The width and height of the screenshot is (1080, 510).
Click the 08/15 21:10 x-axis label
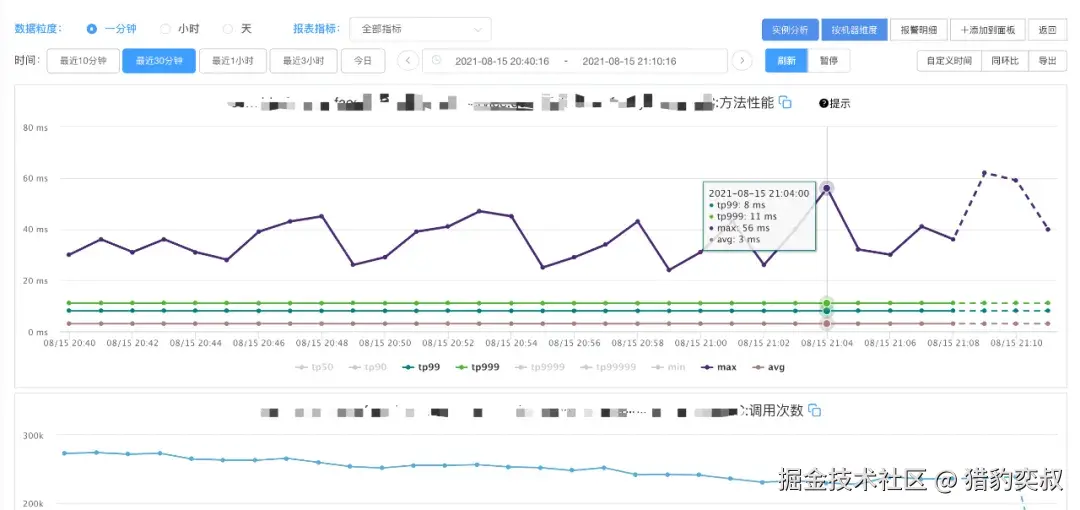point(1015,343)
